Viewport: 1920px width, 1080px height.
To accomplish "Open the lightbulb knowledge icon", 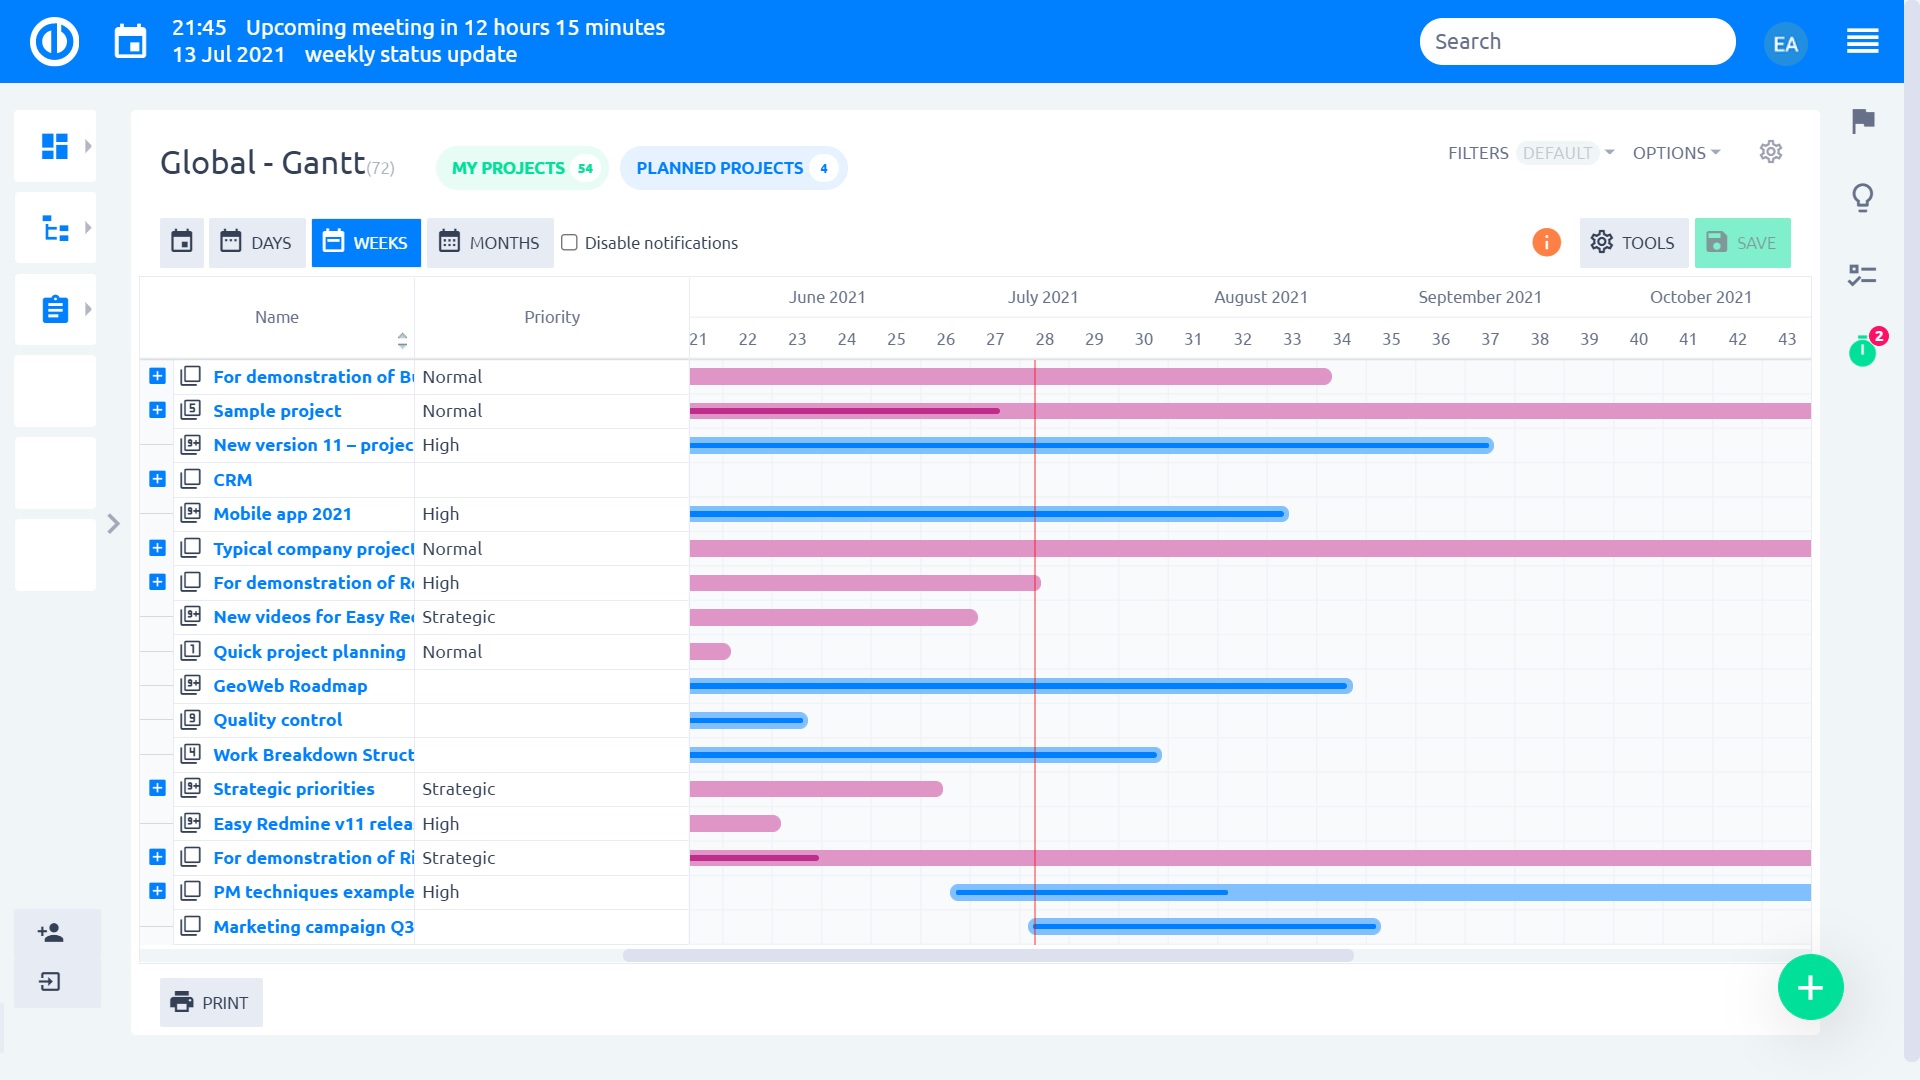I will pos(1862,198).
